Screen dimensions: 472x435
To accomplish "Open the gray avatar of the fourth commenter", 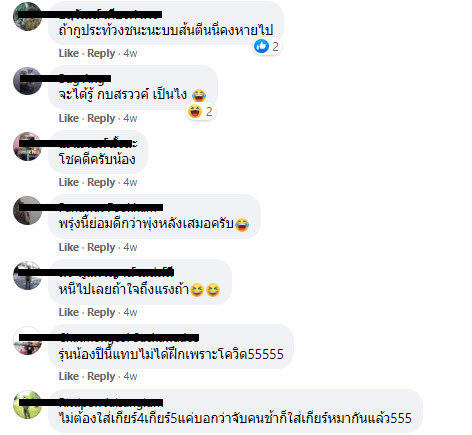I will point(27,211).
